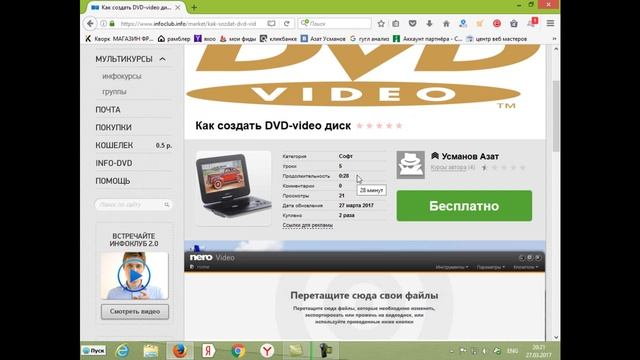Open the КОШЕЛЕК sidebar item

click(x=114, y=145)
